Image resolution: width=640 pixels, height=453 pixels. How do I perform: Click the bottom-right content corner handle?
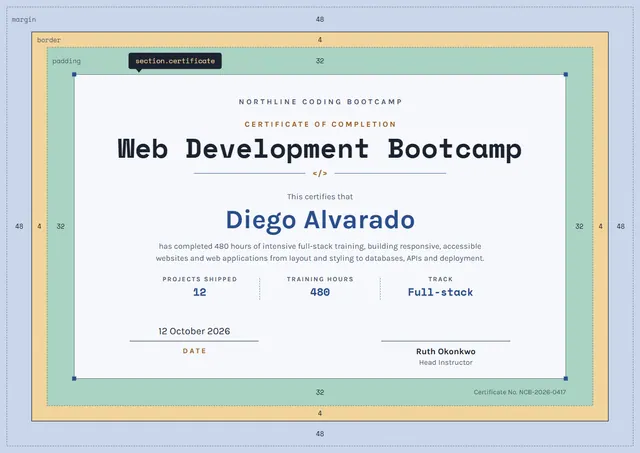pyautogui.click(x=566, y=379)
